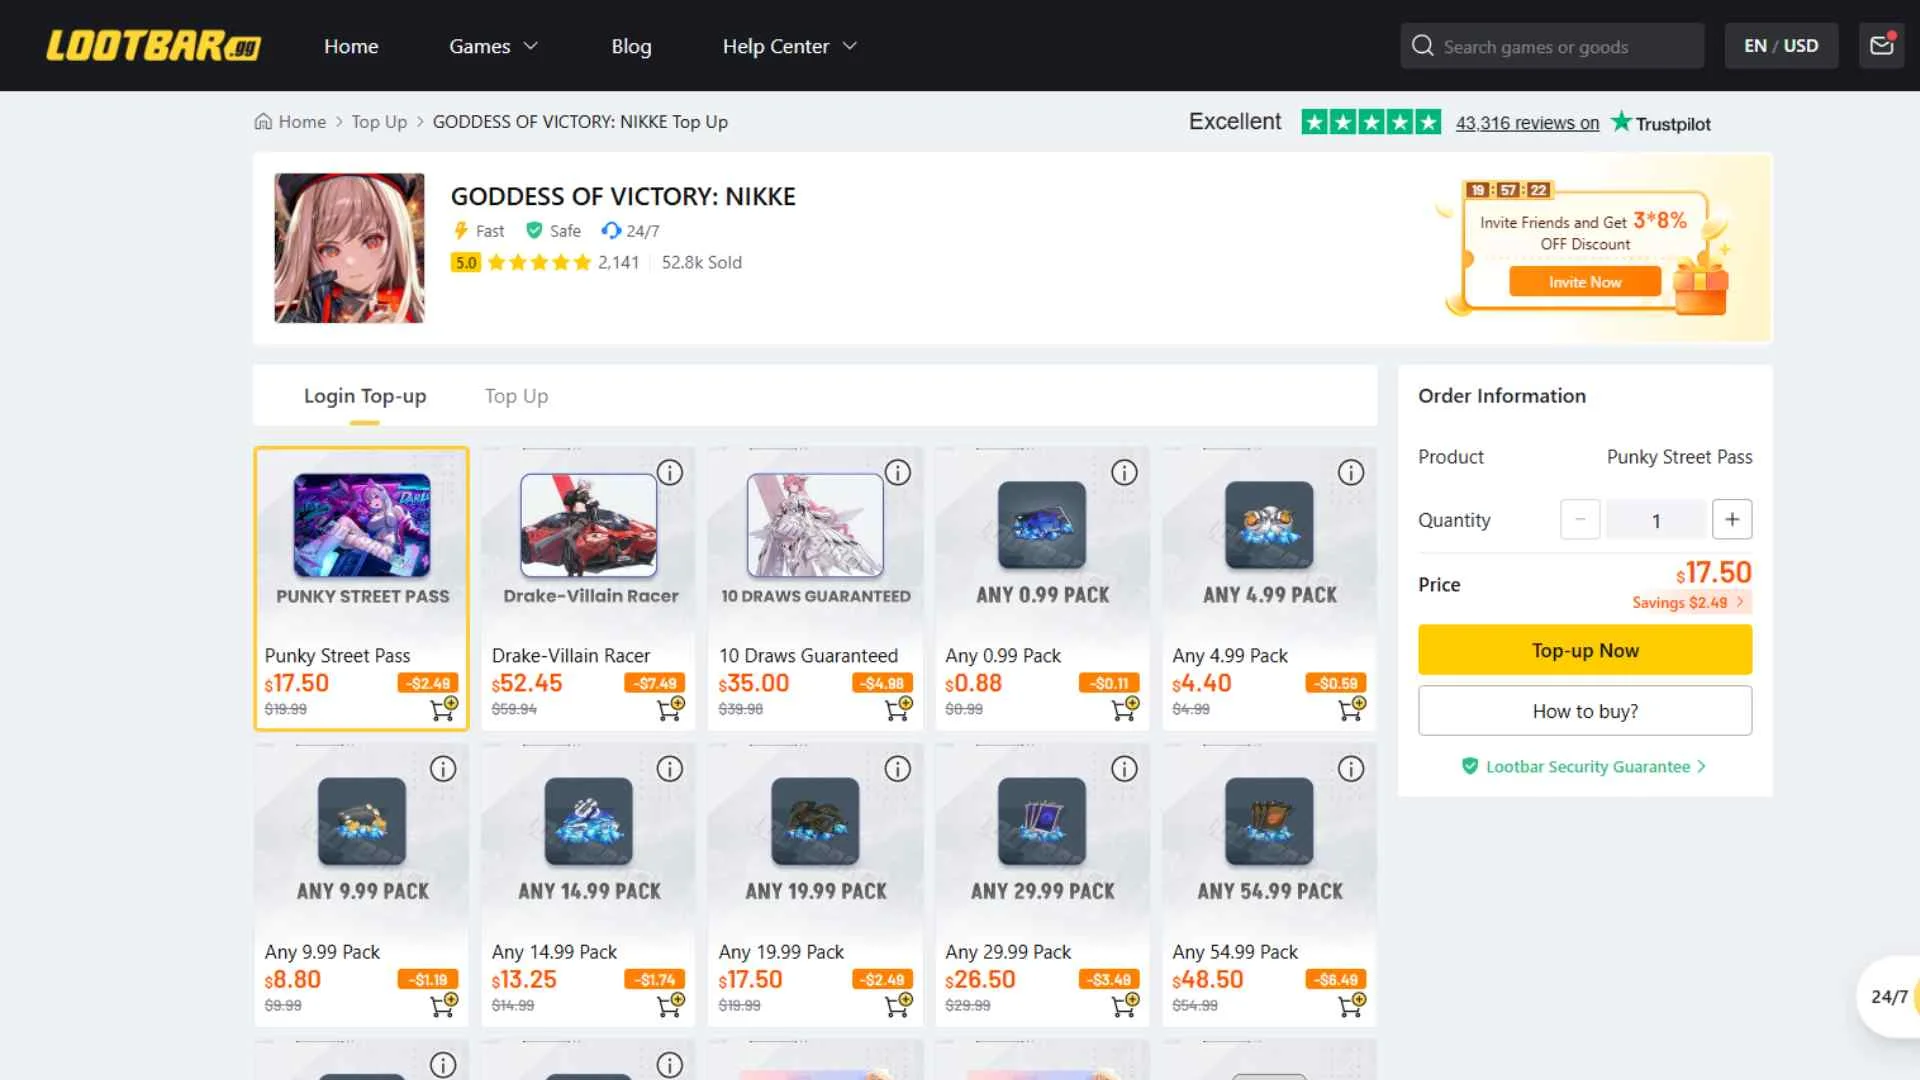
Task: Switch to the Top Up tab
Action: [x=516, y=396]
